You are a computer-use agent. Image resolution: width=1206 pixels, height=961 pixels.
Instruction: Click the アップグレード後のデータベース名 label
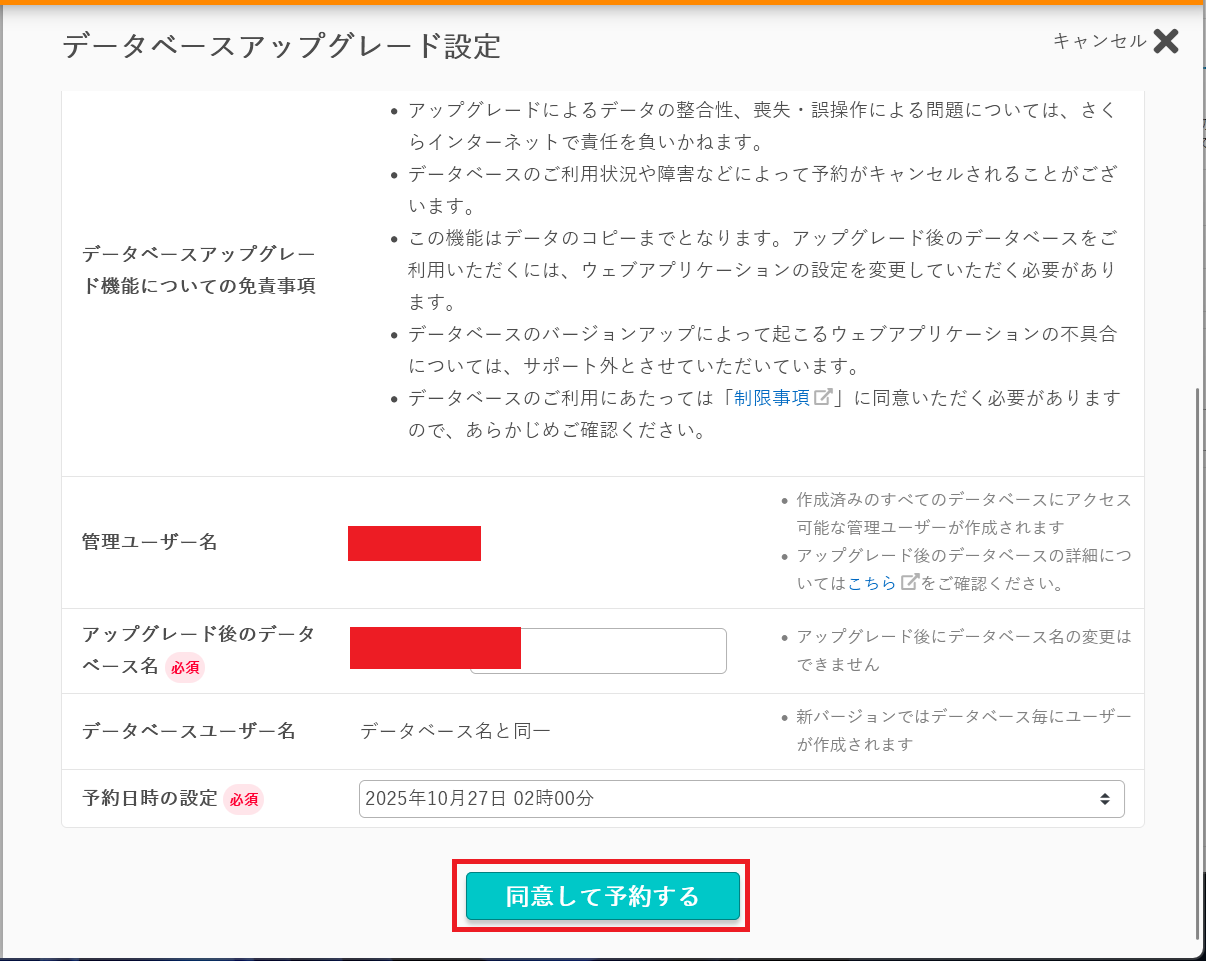198,634
